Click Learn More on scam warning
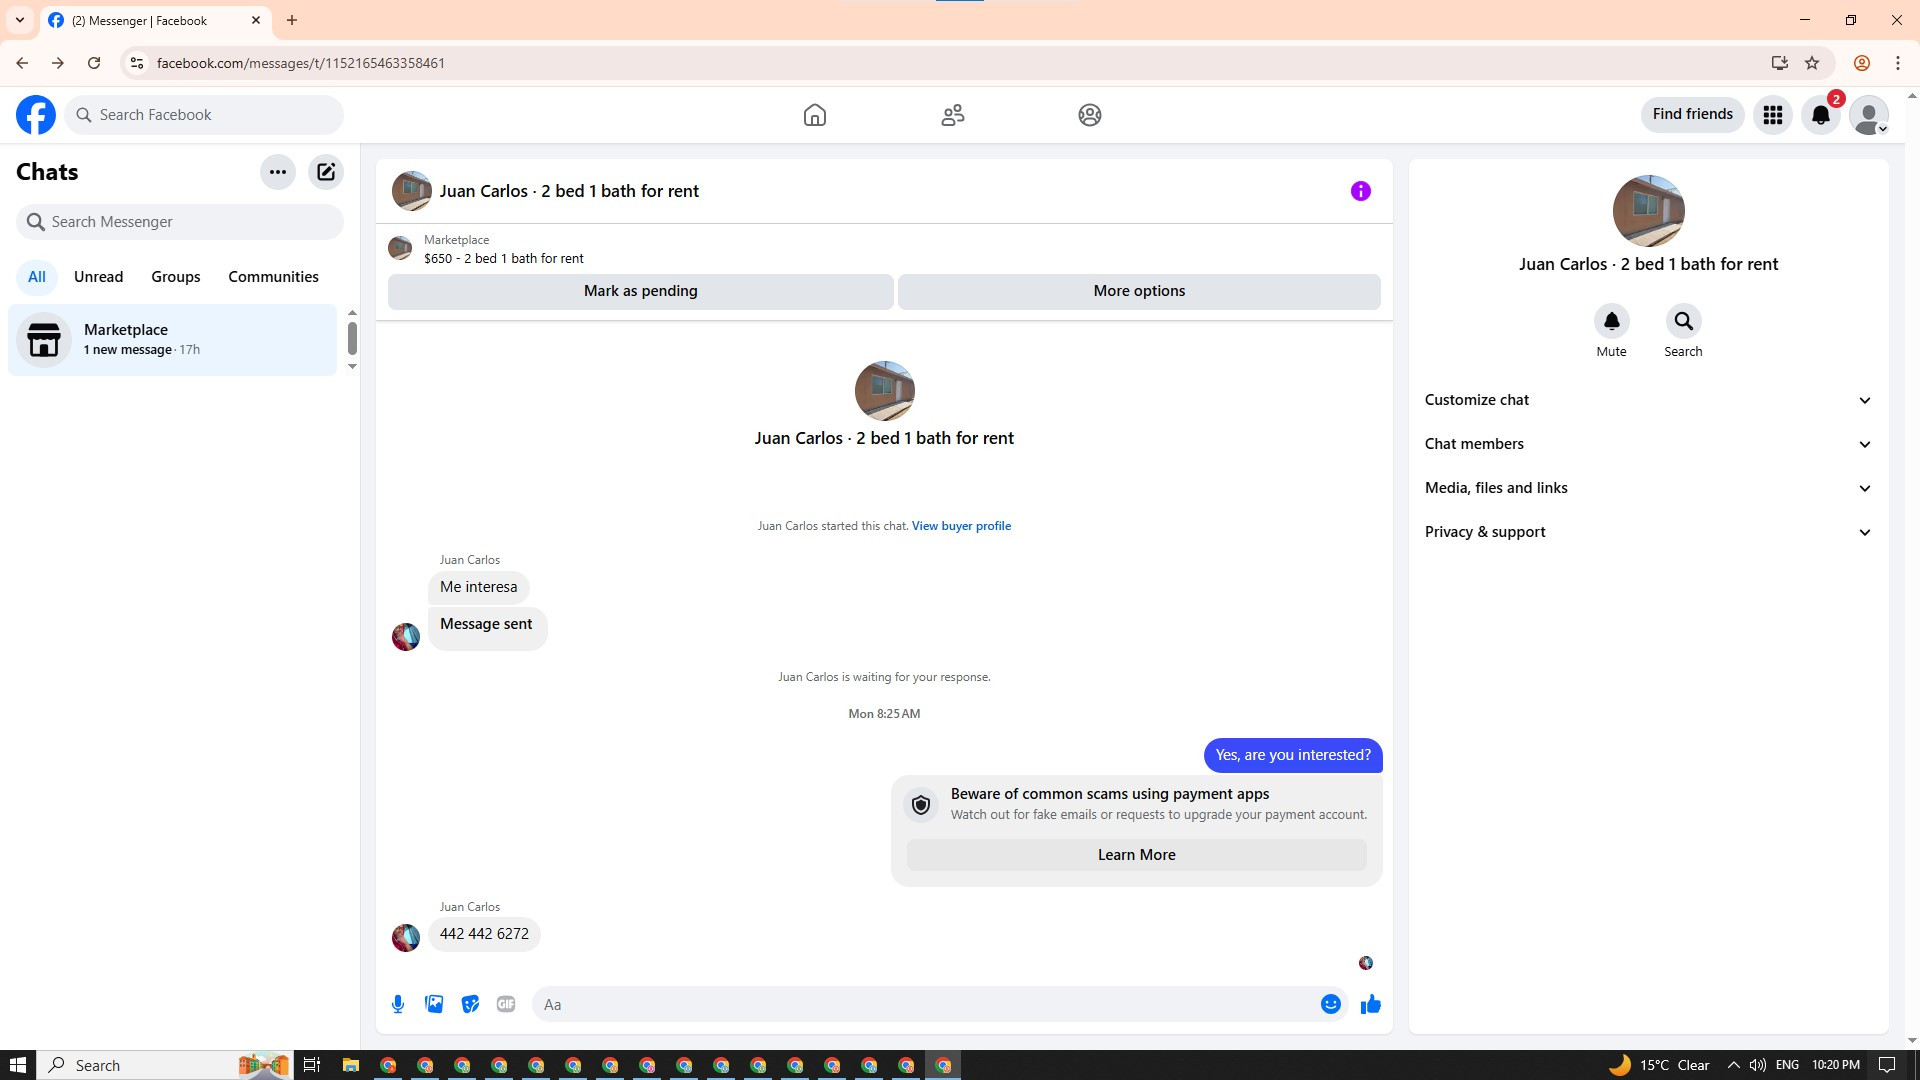This screenshot has width=1920, height=1080. pos(1136,855)
